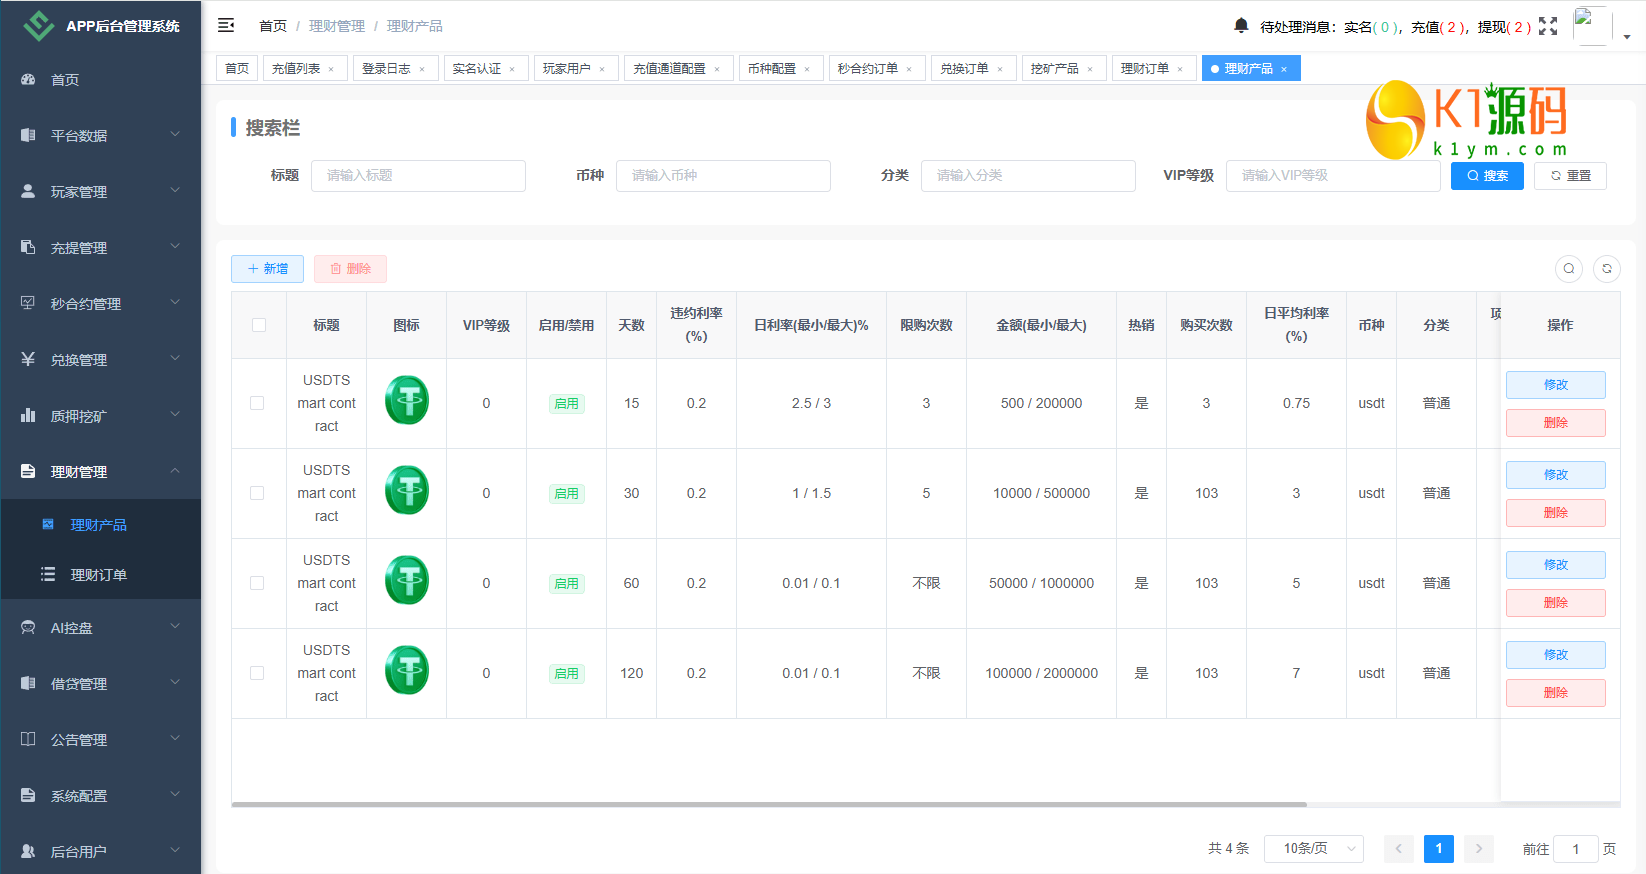1646x874 pixels.
Task: Click 首页 in the breadcrumb
Action: (273, 26)
